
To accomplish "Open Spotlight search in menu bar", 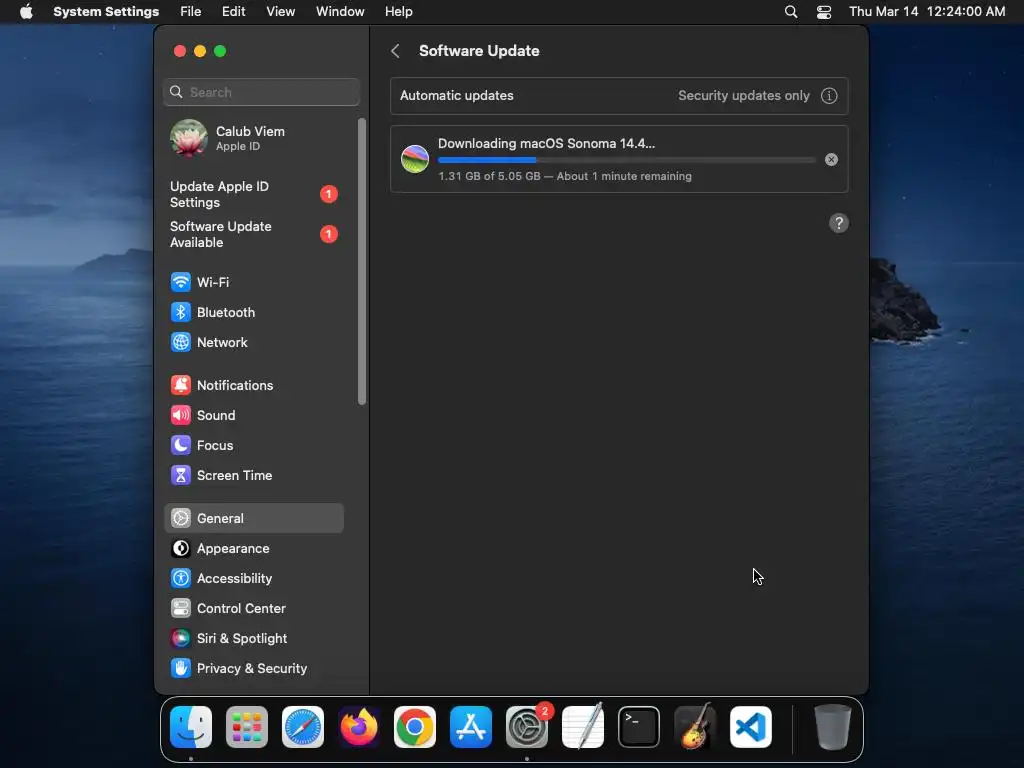I will [791, 11].
